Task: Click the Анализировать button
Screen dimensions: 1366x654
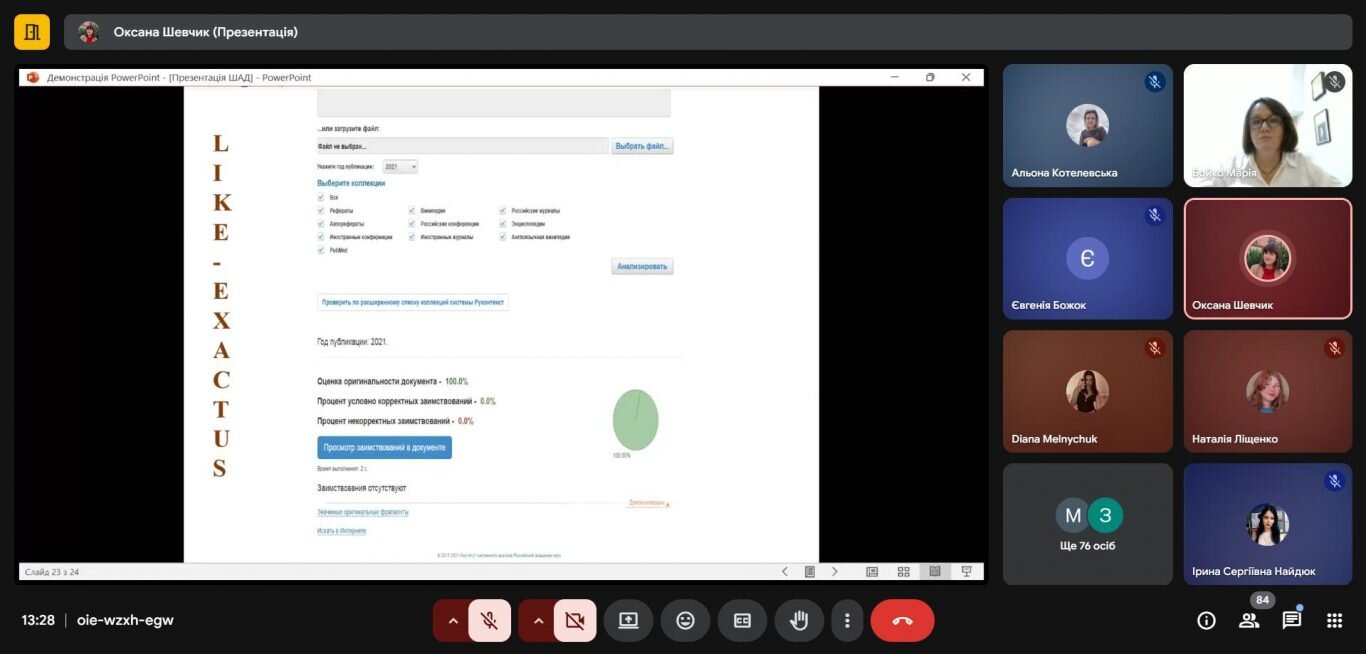Action: click(643, 267)
